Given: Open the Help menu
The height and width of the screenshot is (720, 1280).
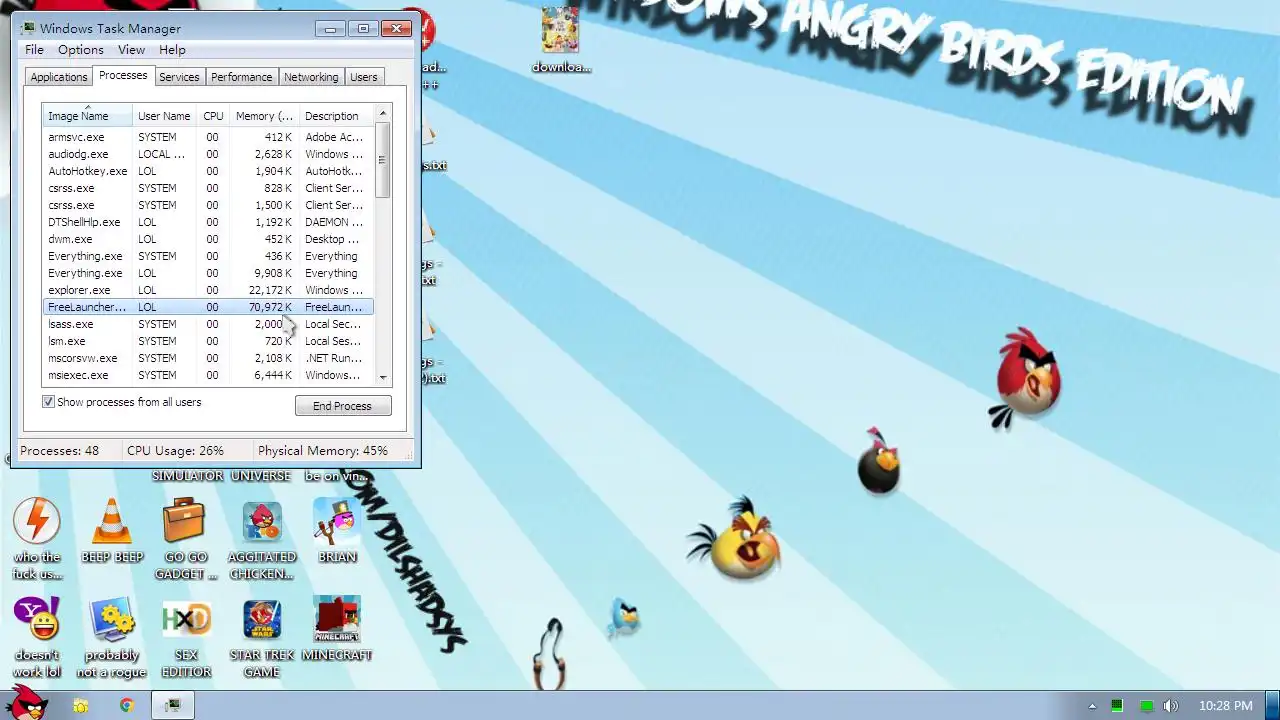Looking at the screenshot, I should click(x=172, y=50).
